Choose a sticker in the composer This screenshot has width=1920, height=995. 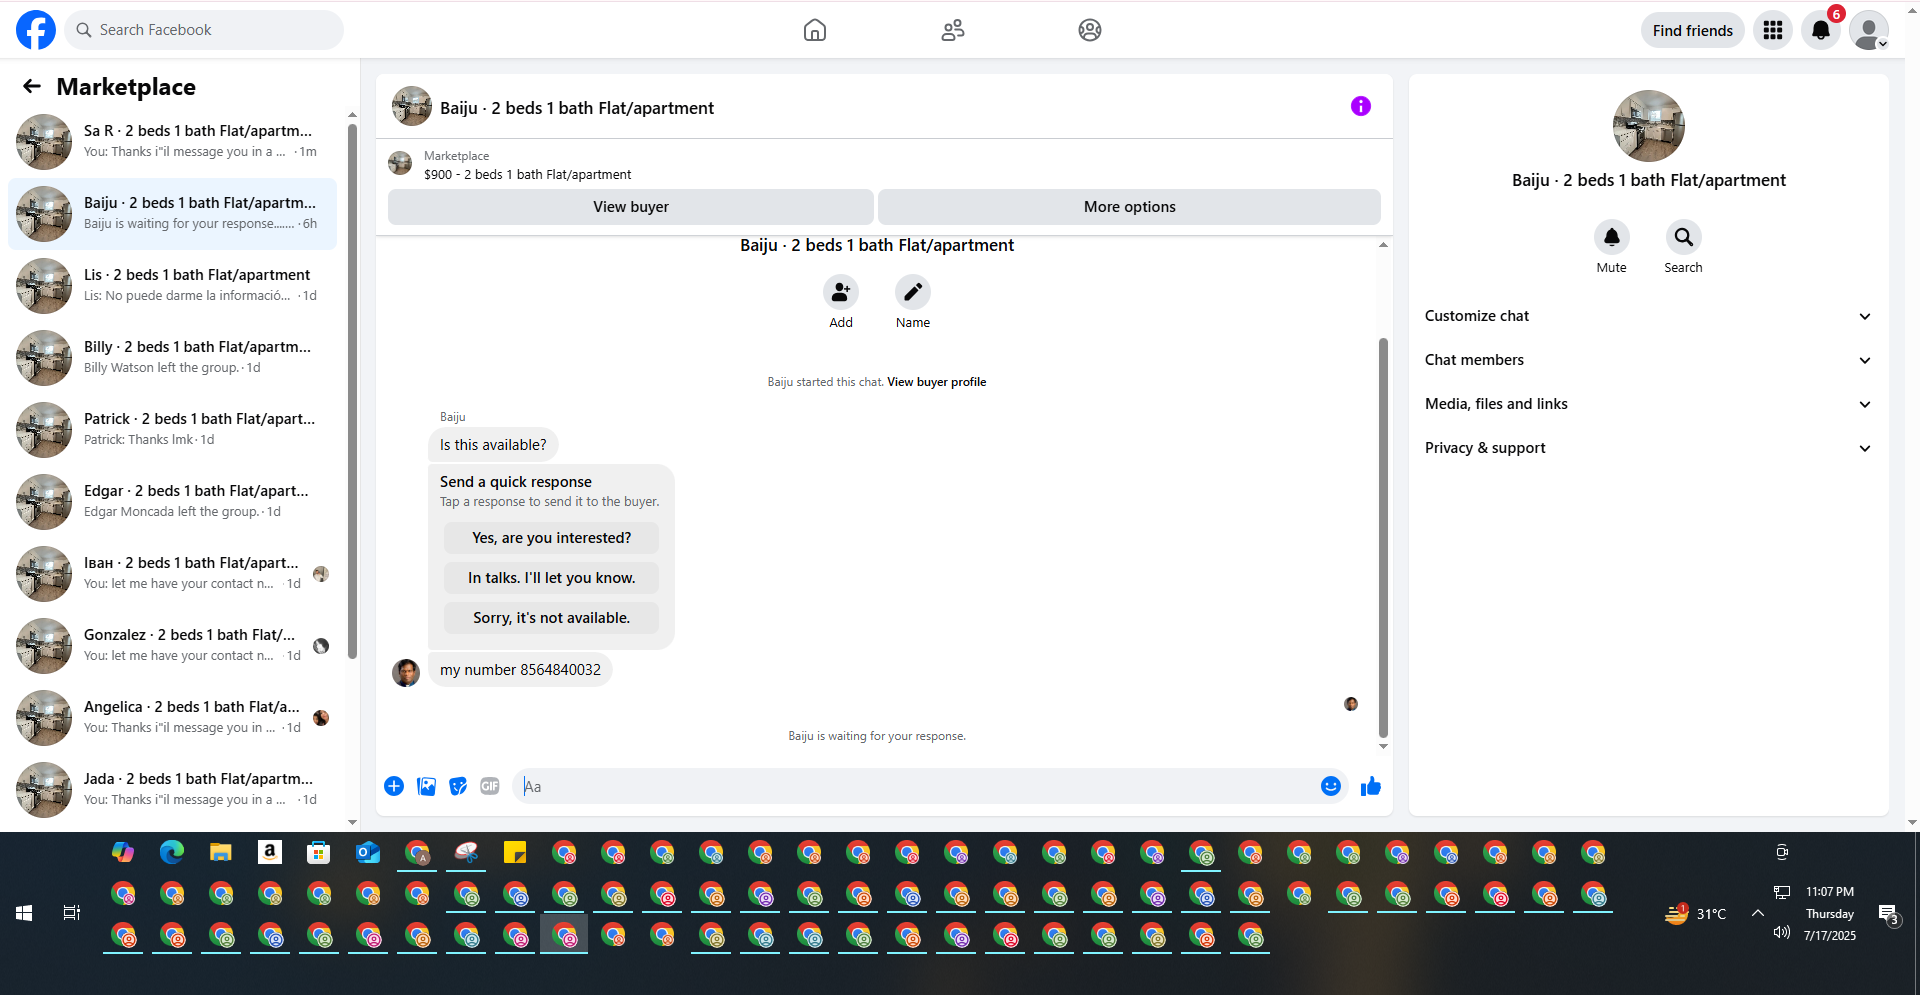click(x=458, y=786)
